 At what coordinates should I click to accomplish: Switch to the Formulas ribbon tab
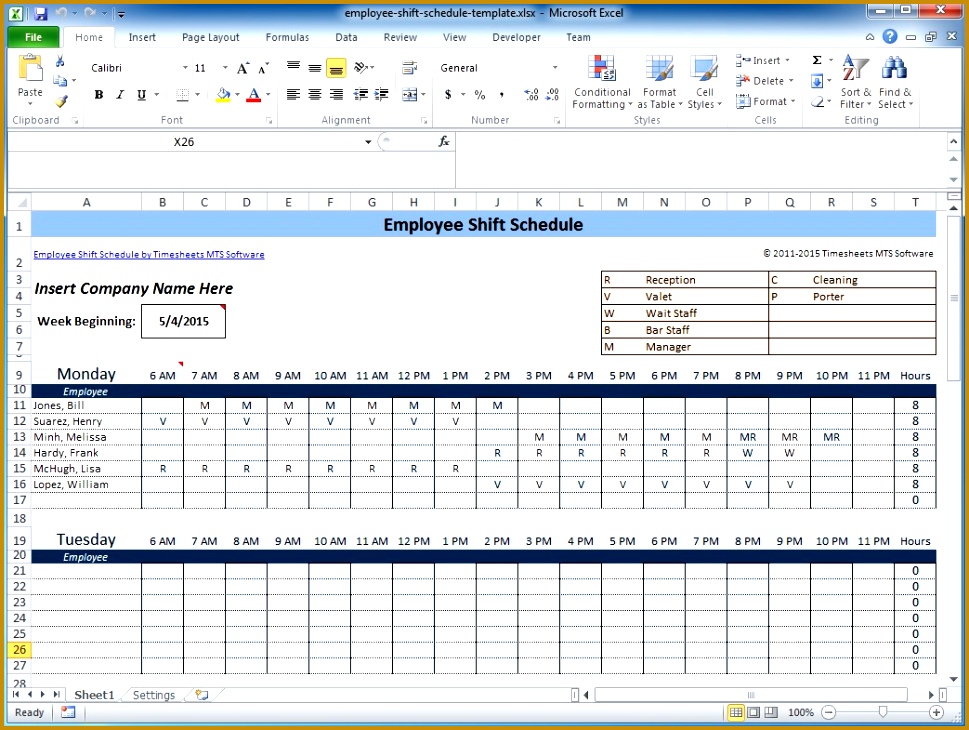287,37
